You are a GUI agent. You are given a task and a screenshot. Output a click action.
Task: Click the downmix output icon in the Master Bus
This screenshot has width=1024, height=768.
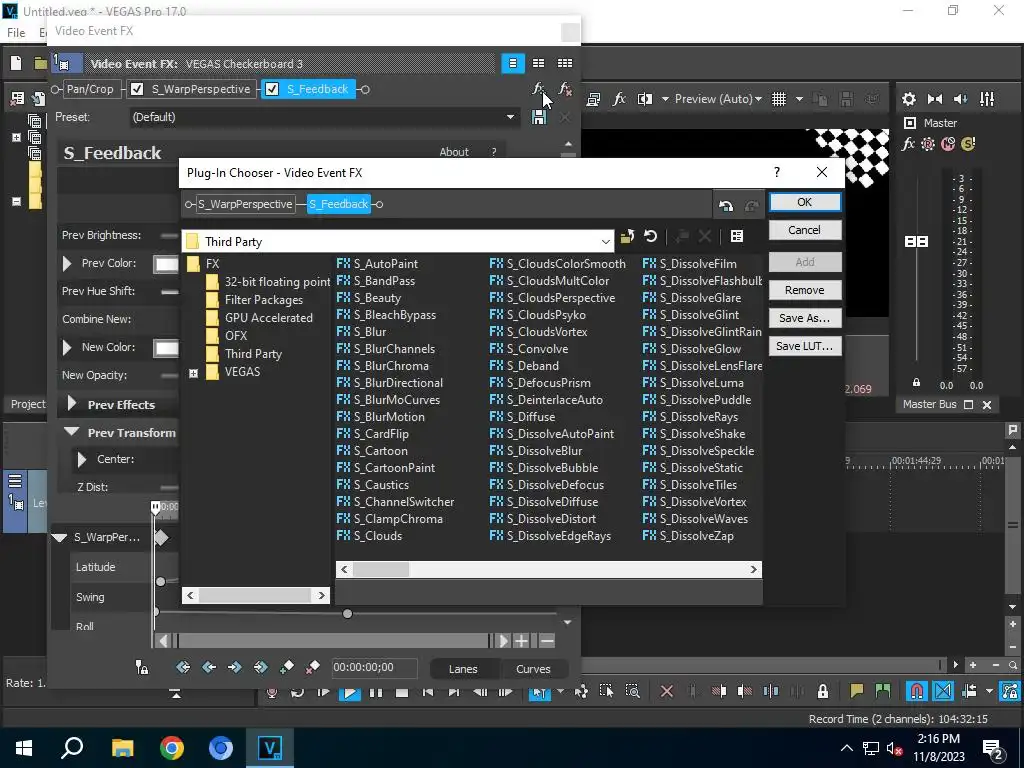[x=935, y=99]
